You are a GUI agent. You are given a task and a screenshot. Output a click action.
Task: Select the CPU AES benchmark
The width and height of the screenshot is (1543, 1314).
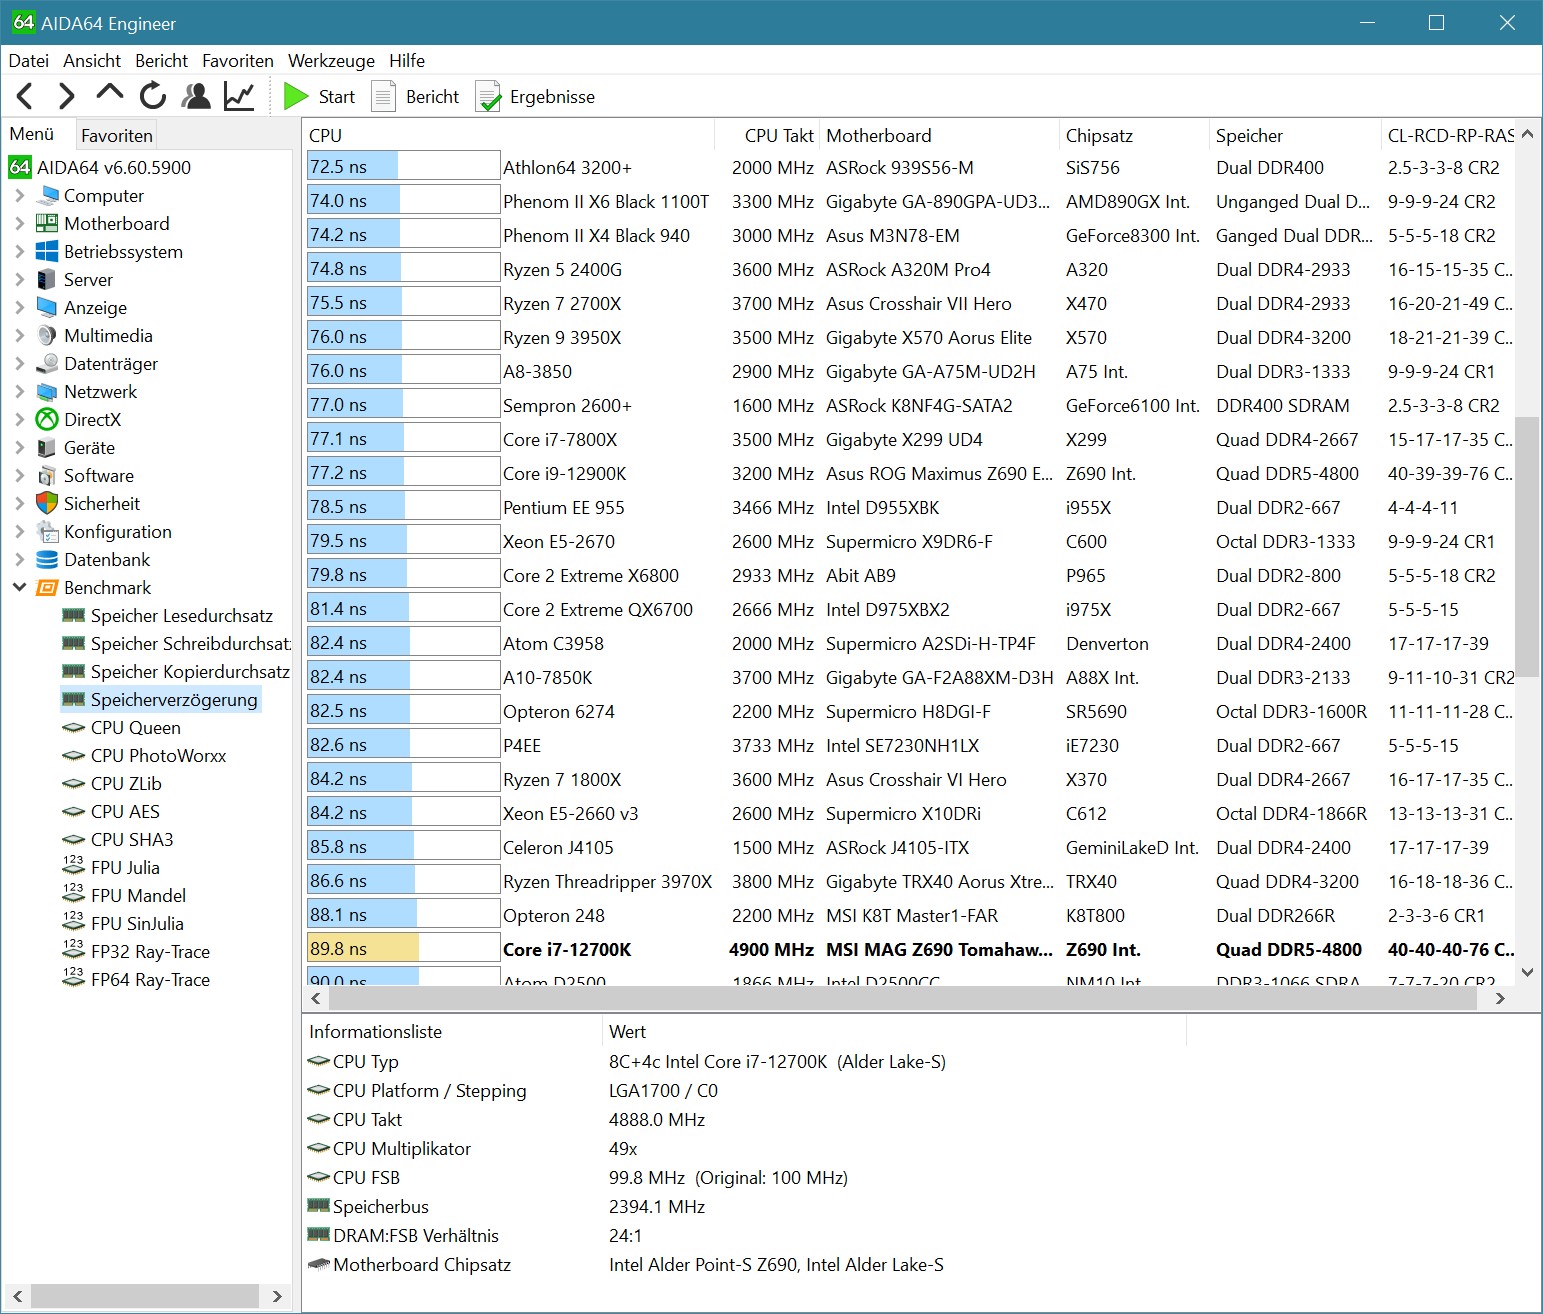point(125,812)
